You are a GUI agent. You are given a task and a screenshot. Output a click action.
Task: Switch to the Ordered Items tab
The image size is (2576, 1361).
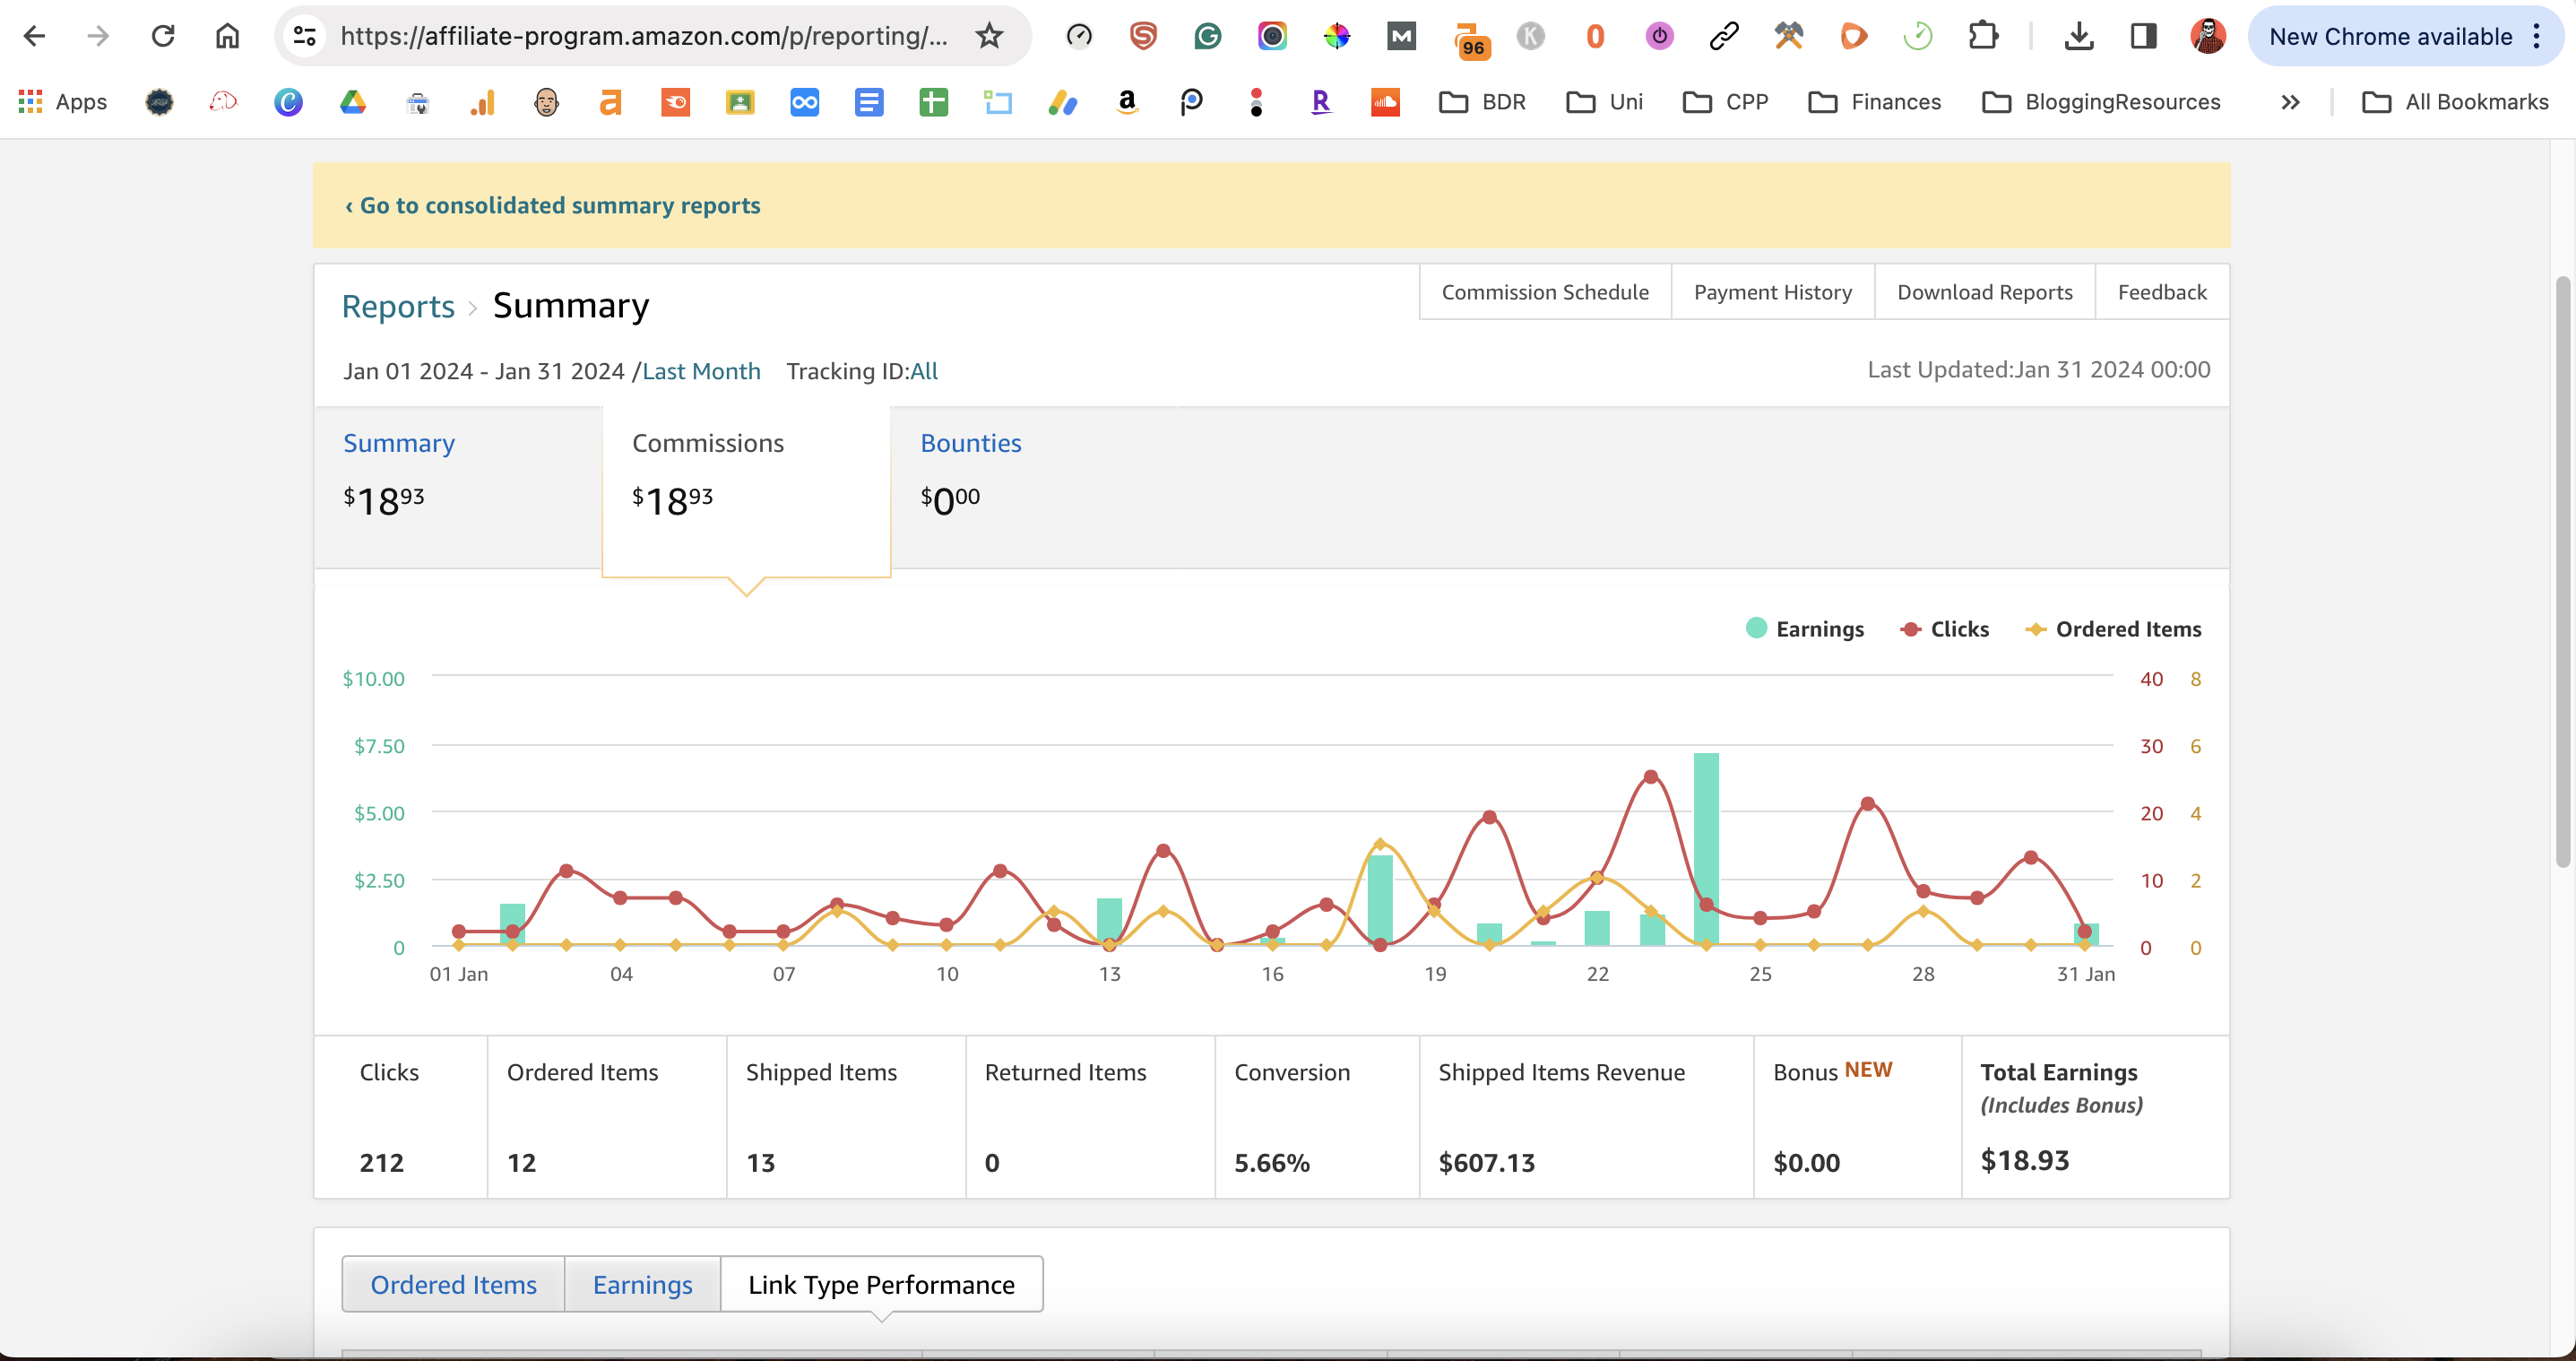pos(453,1284)
